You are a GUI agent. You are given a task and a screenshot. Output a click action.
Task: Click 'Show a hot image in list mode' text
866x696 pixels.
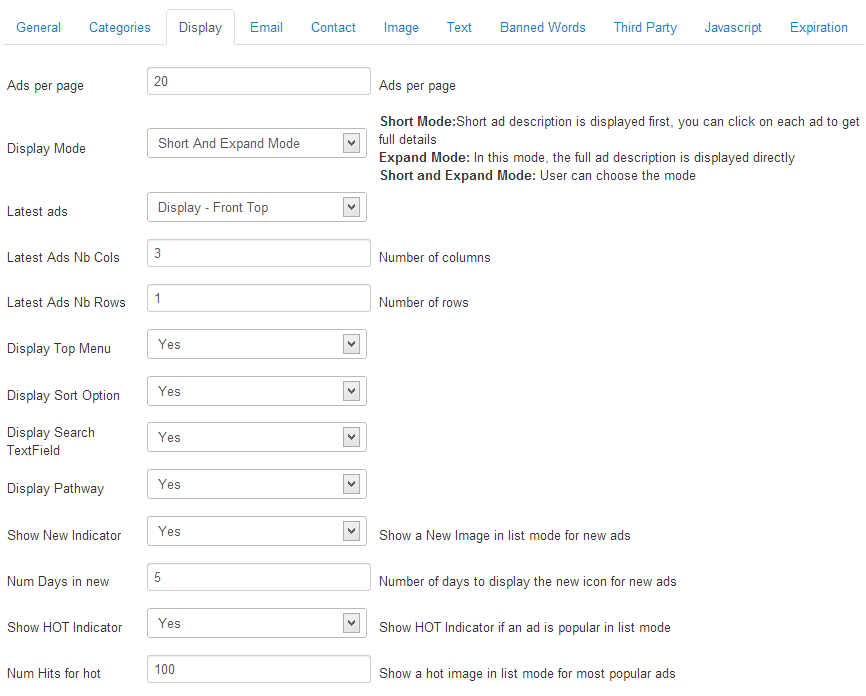[527, 674]
